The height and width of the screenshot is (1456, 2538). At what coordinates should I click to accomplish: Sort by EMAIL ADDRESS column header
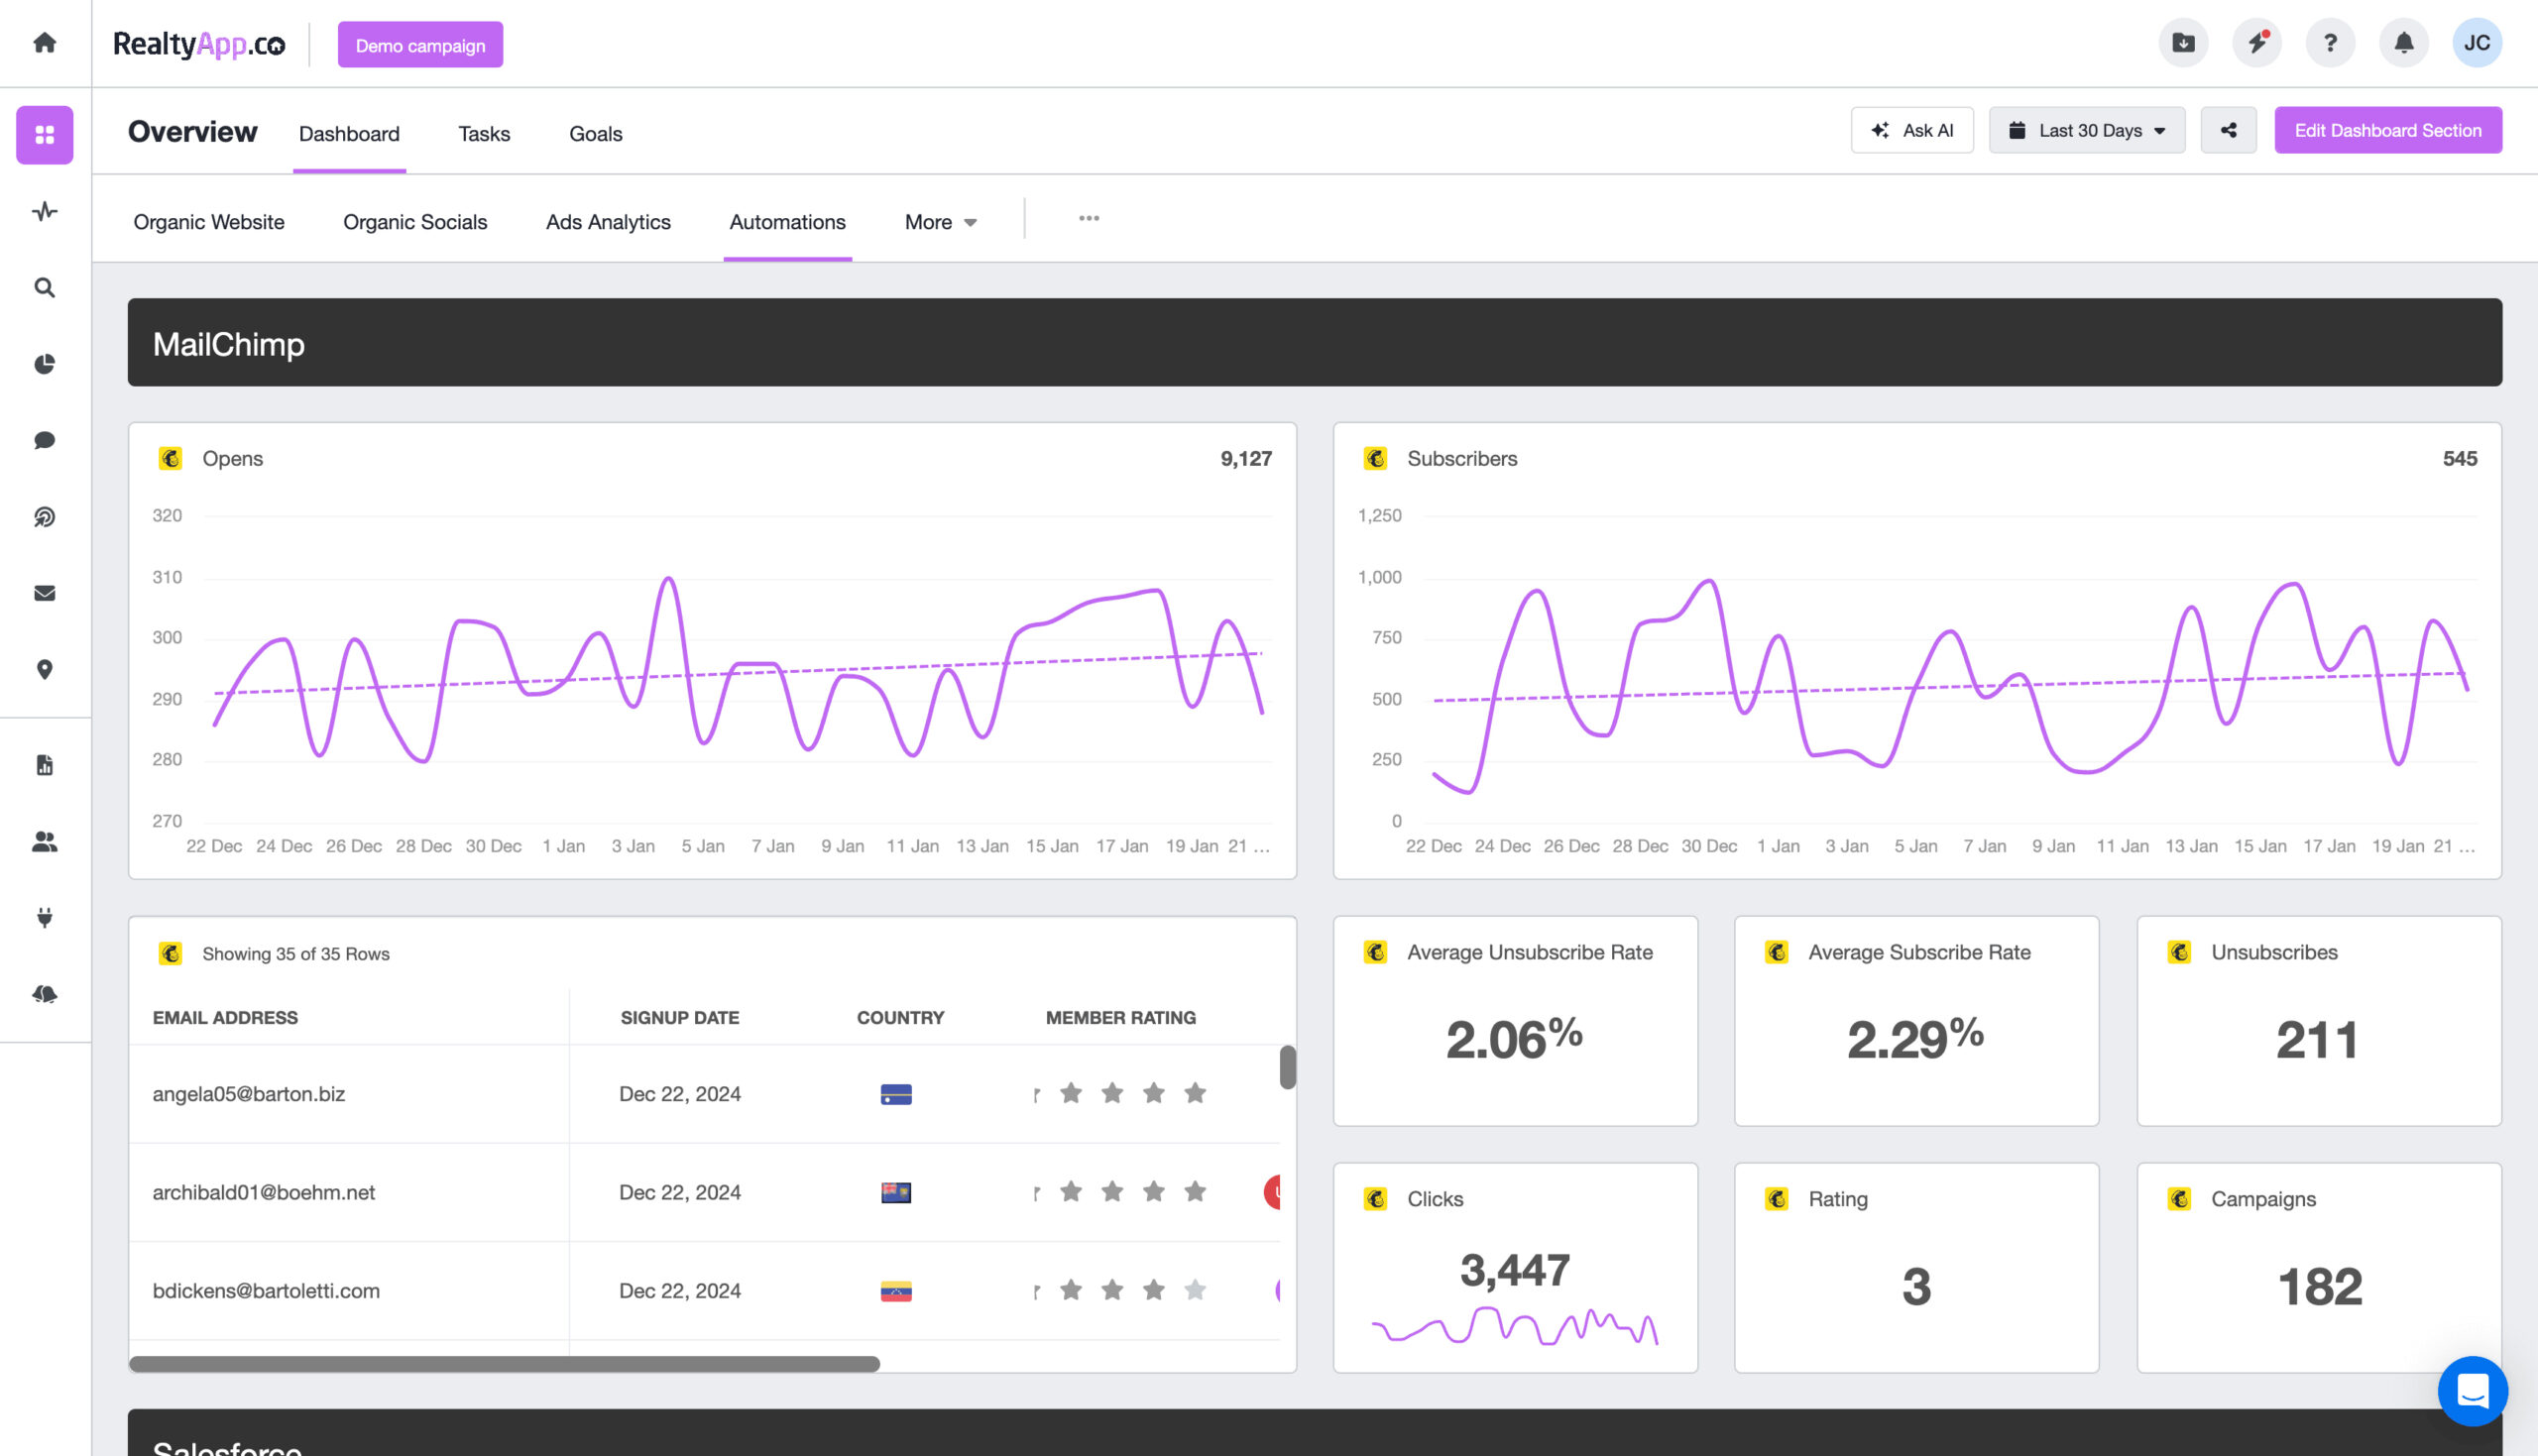(x=225, y=1018)
